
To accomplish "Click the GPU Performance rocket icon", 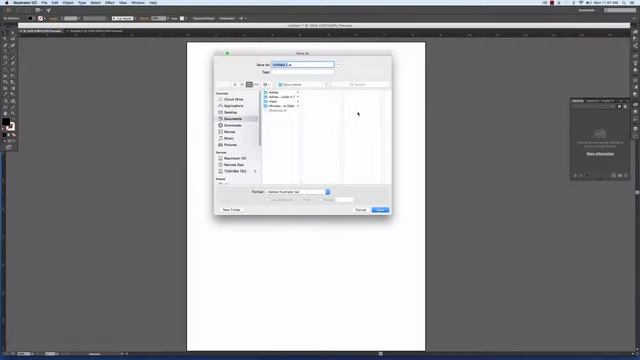I will (x=49, y=10).
